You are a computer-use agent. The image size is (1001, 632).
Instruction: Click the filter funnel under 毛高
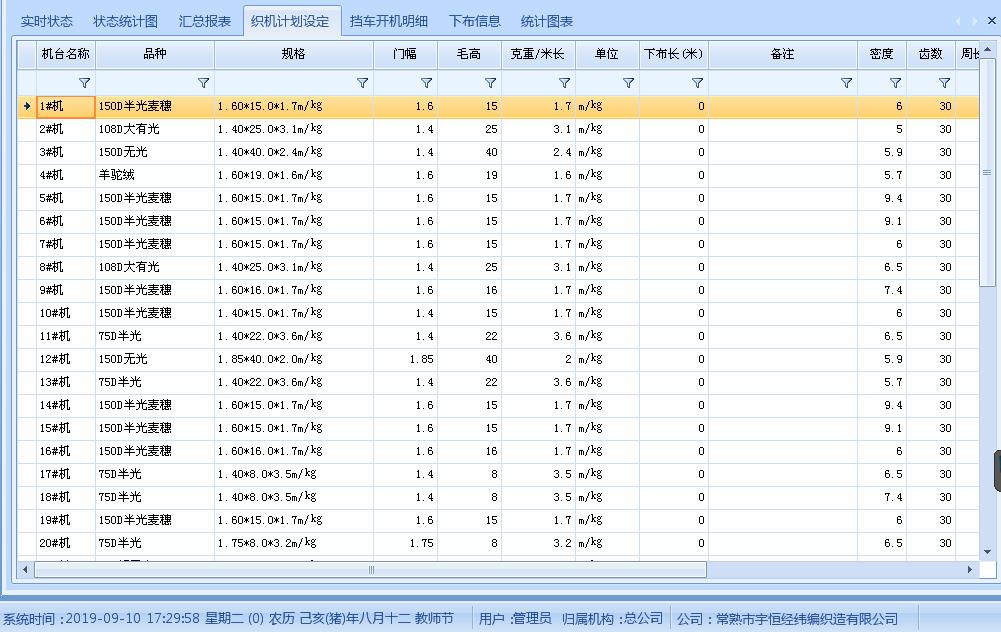(x=490, y=83)
